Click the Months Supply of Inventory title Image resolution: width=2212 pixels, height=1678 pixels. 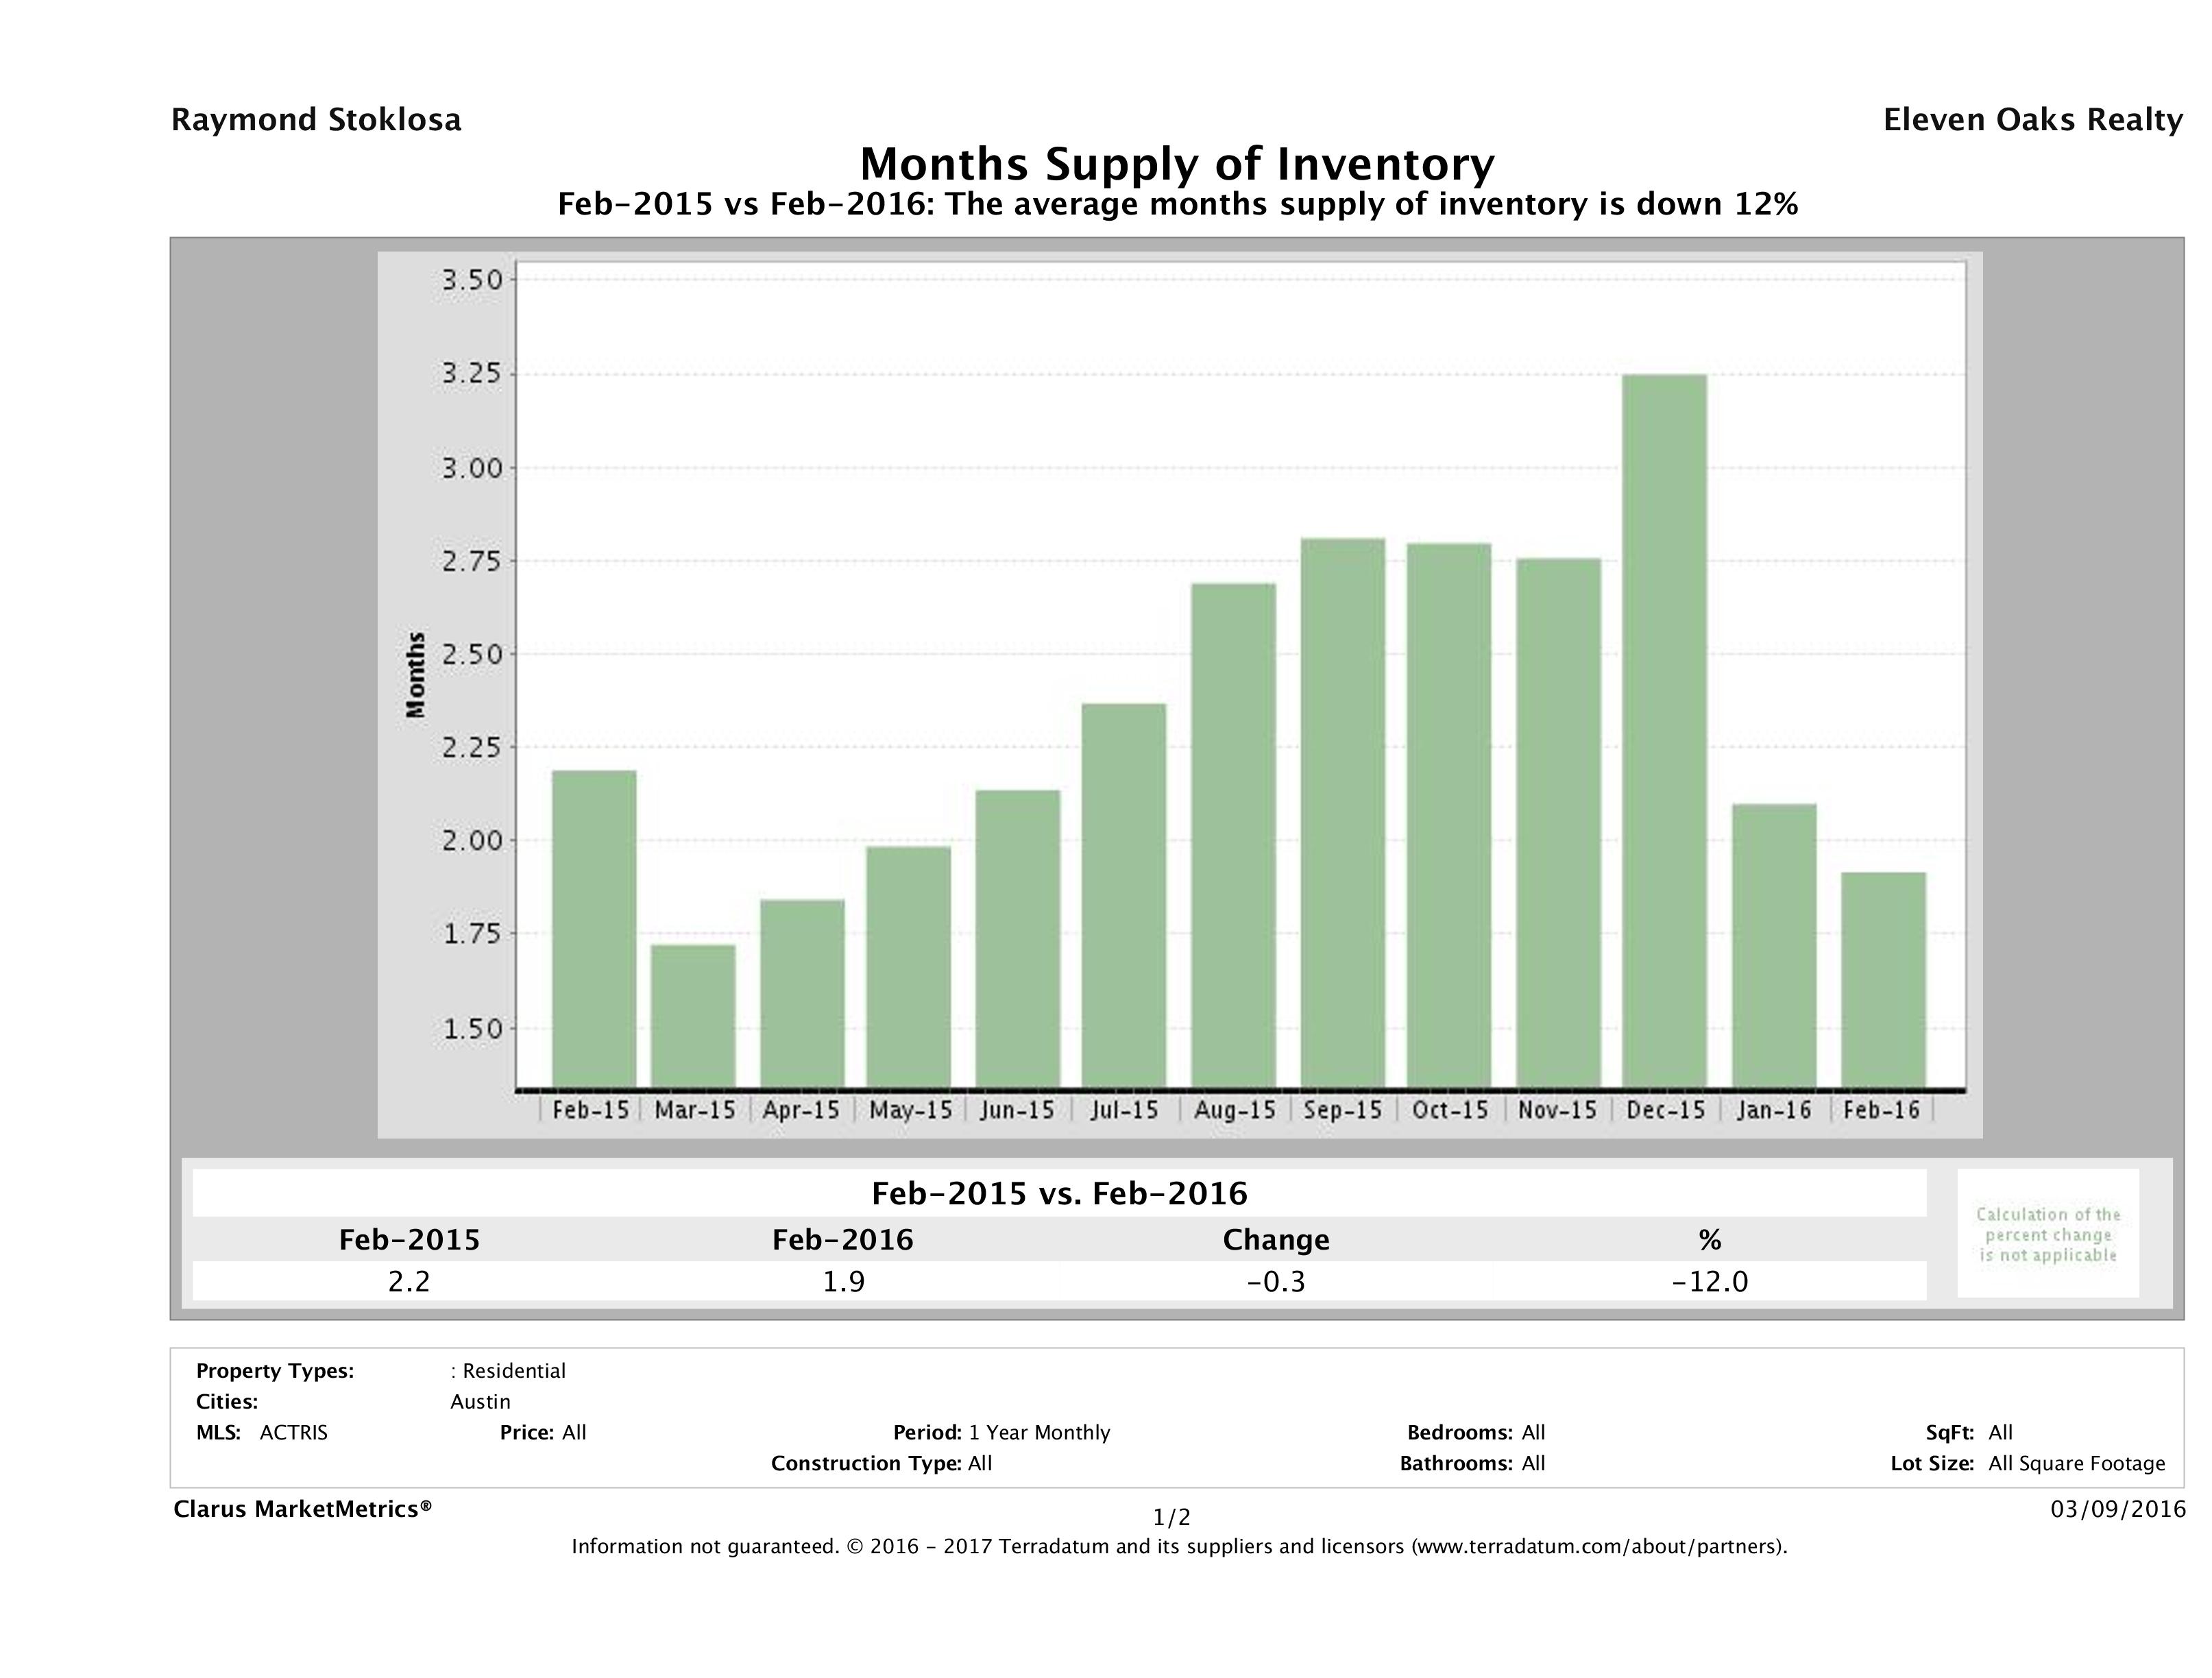click(x=1177, y=164)
